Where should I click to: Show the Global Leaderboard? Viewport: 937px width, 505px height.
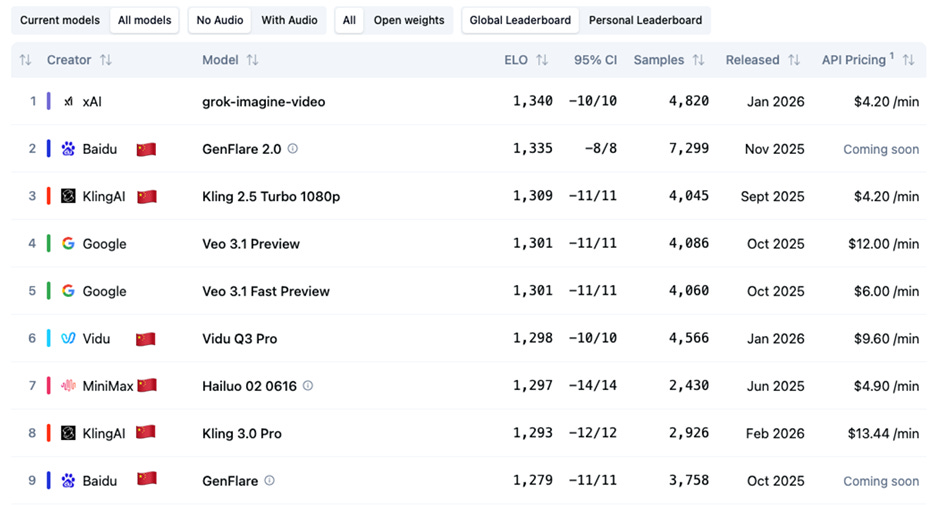point(520,20)
